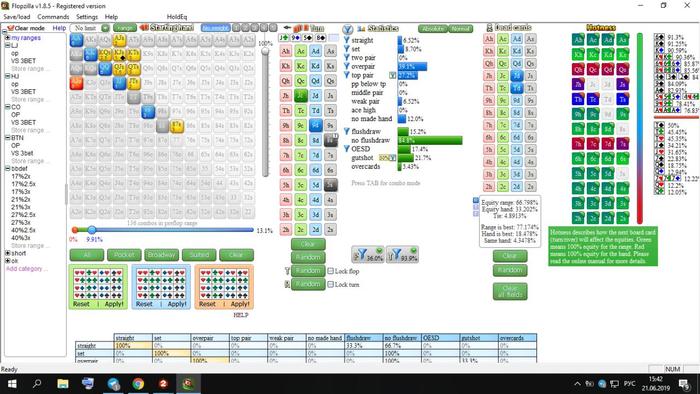This screenshot has height=394, width=700.
Task: Deselect the 9d board card
Action: coord(316,125)
